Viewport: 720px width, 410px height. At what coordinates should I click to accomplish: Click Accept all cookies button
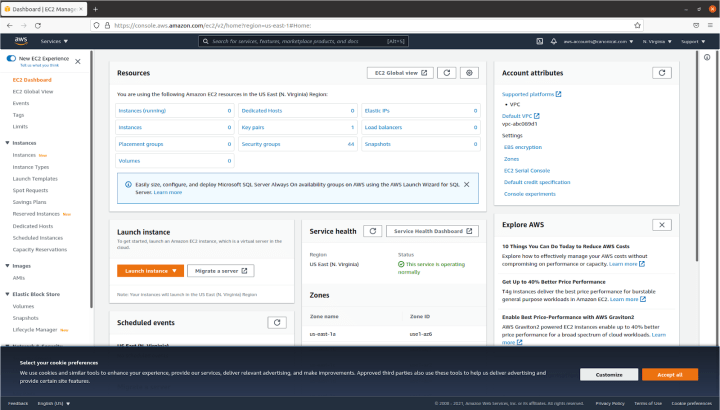[670, 375]
